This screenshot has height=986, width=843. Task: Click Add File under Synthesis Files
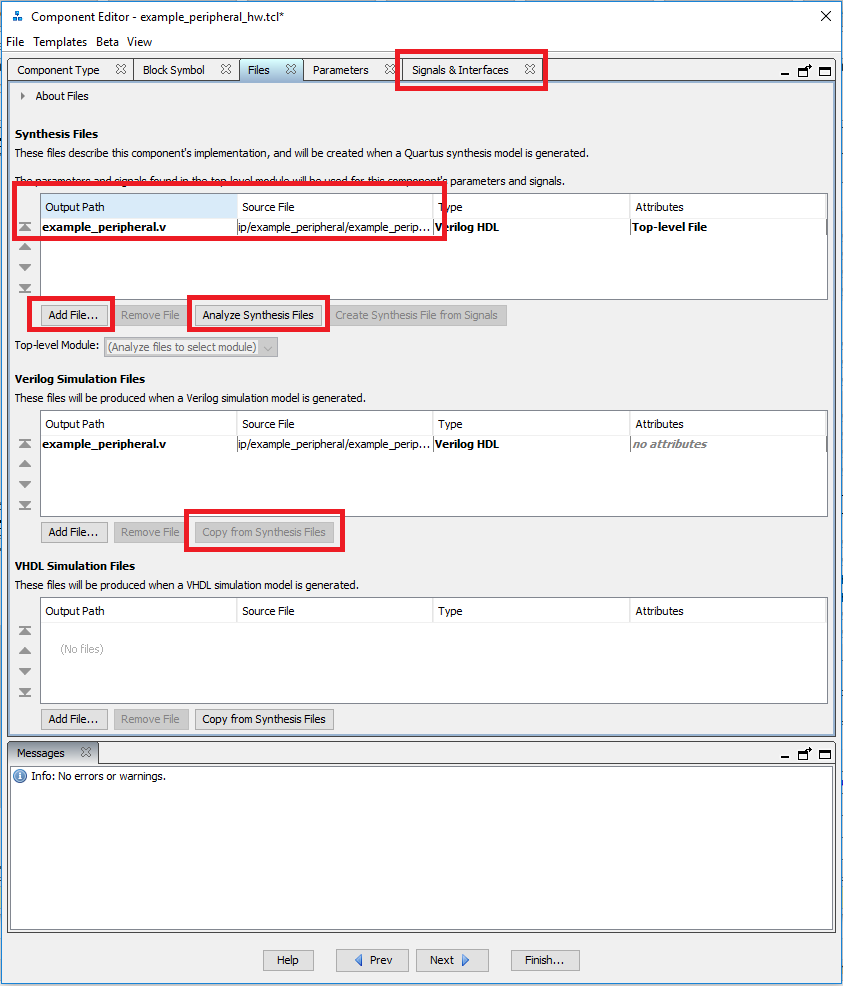pyautogui.click(x=73, y=315)
